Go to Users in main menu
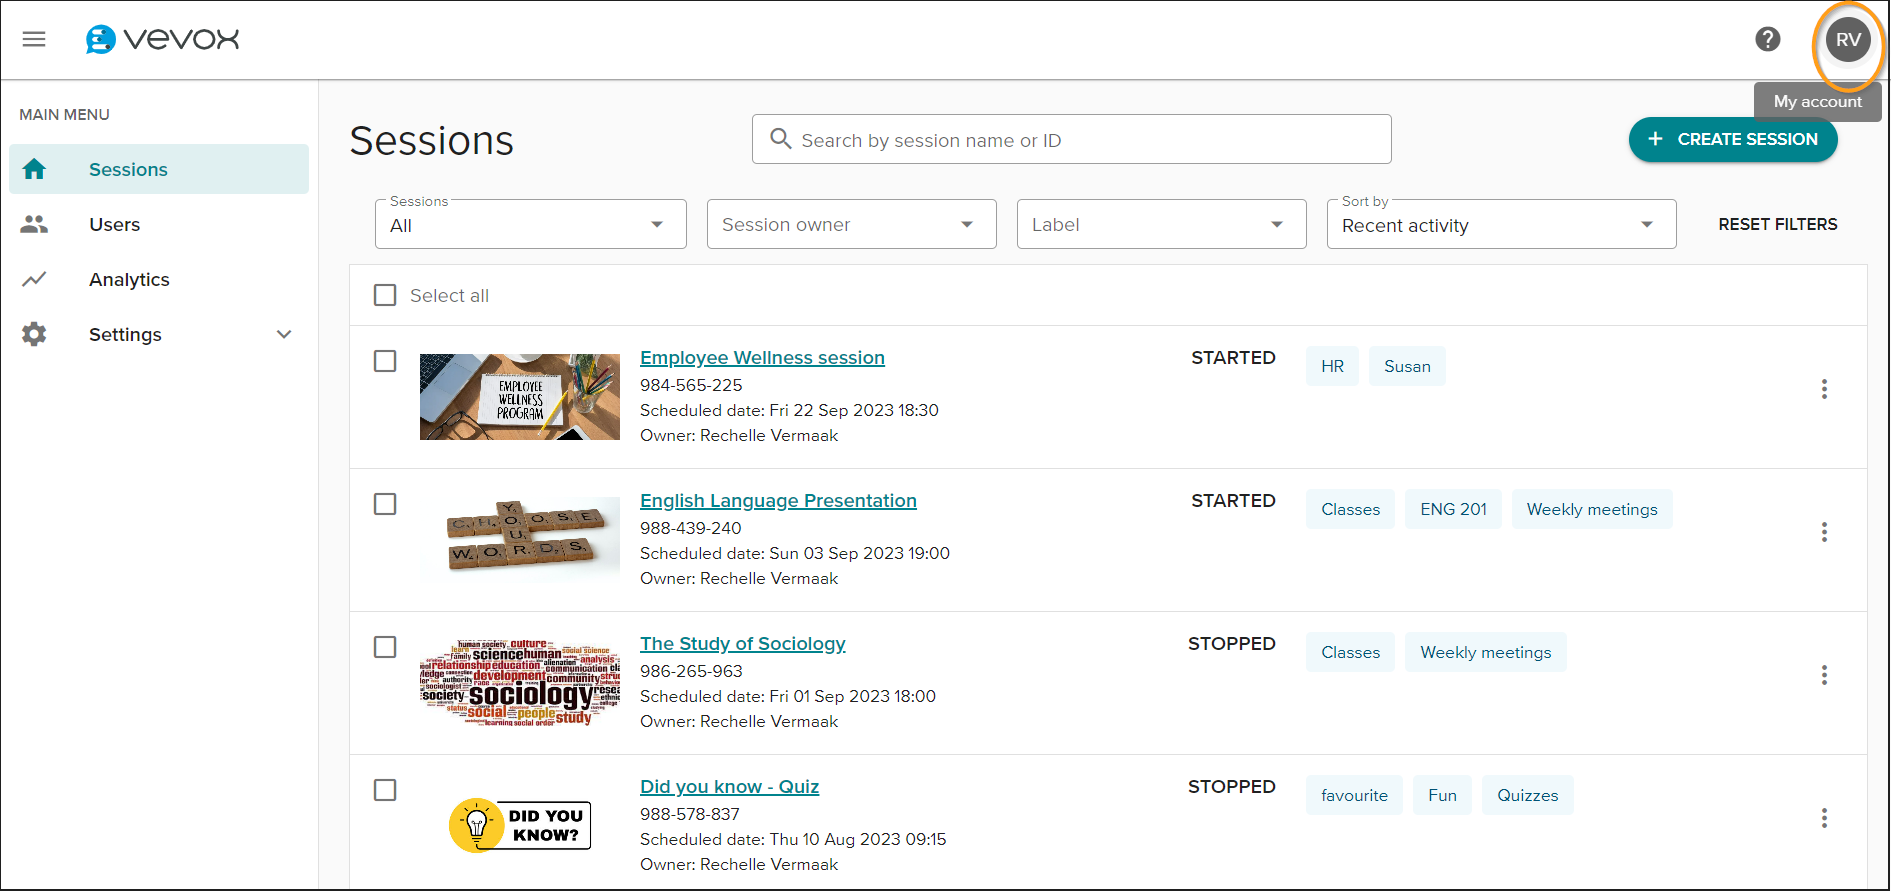 click(159, 224)
